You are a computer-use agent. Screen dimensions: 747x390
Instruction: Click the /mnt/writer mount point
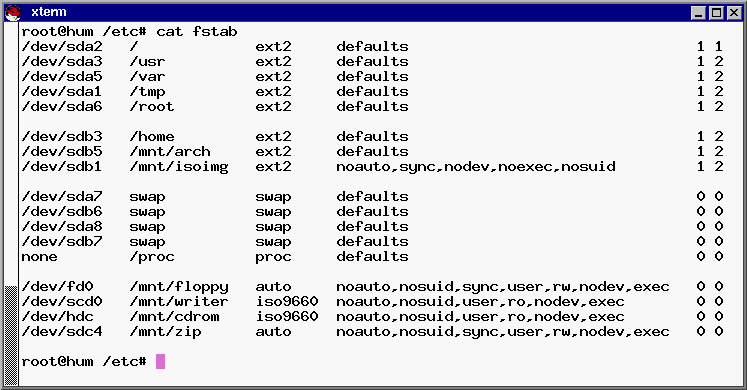click(x=179, y=301)
